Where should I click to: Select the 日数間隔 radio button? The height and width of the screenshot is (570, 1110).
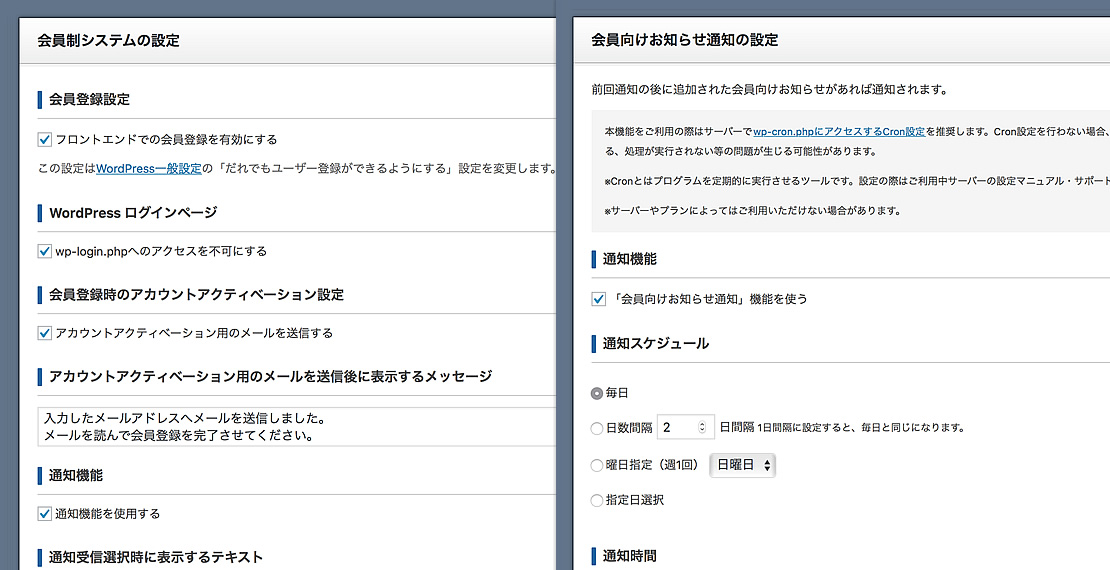[x=597, y=428]
